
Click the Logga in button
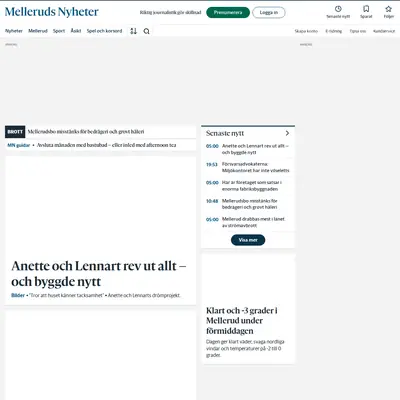[269, 13]
